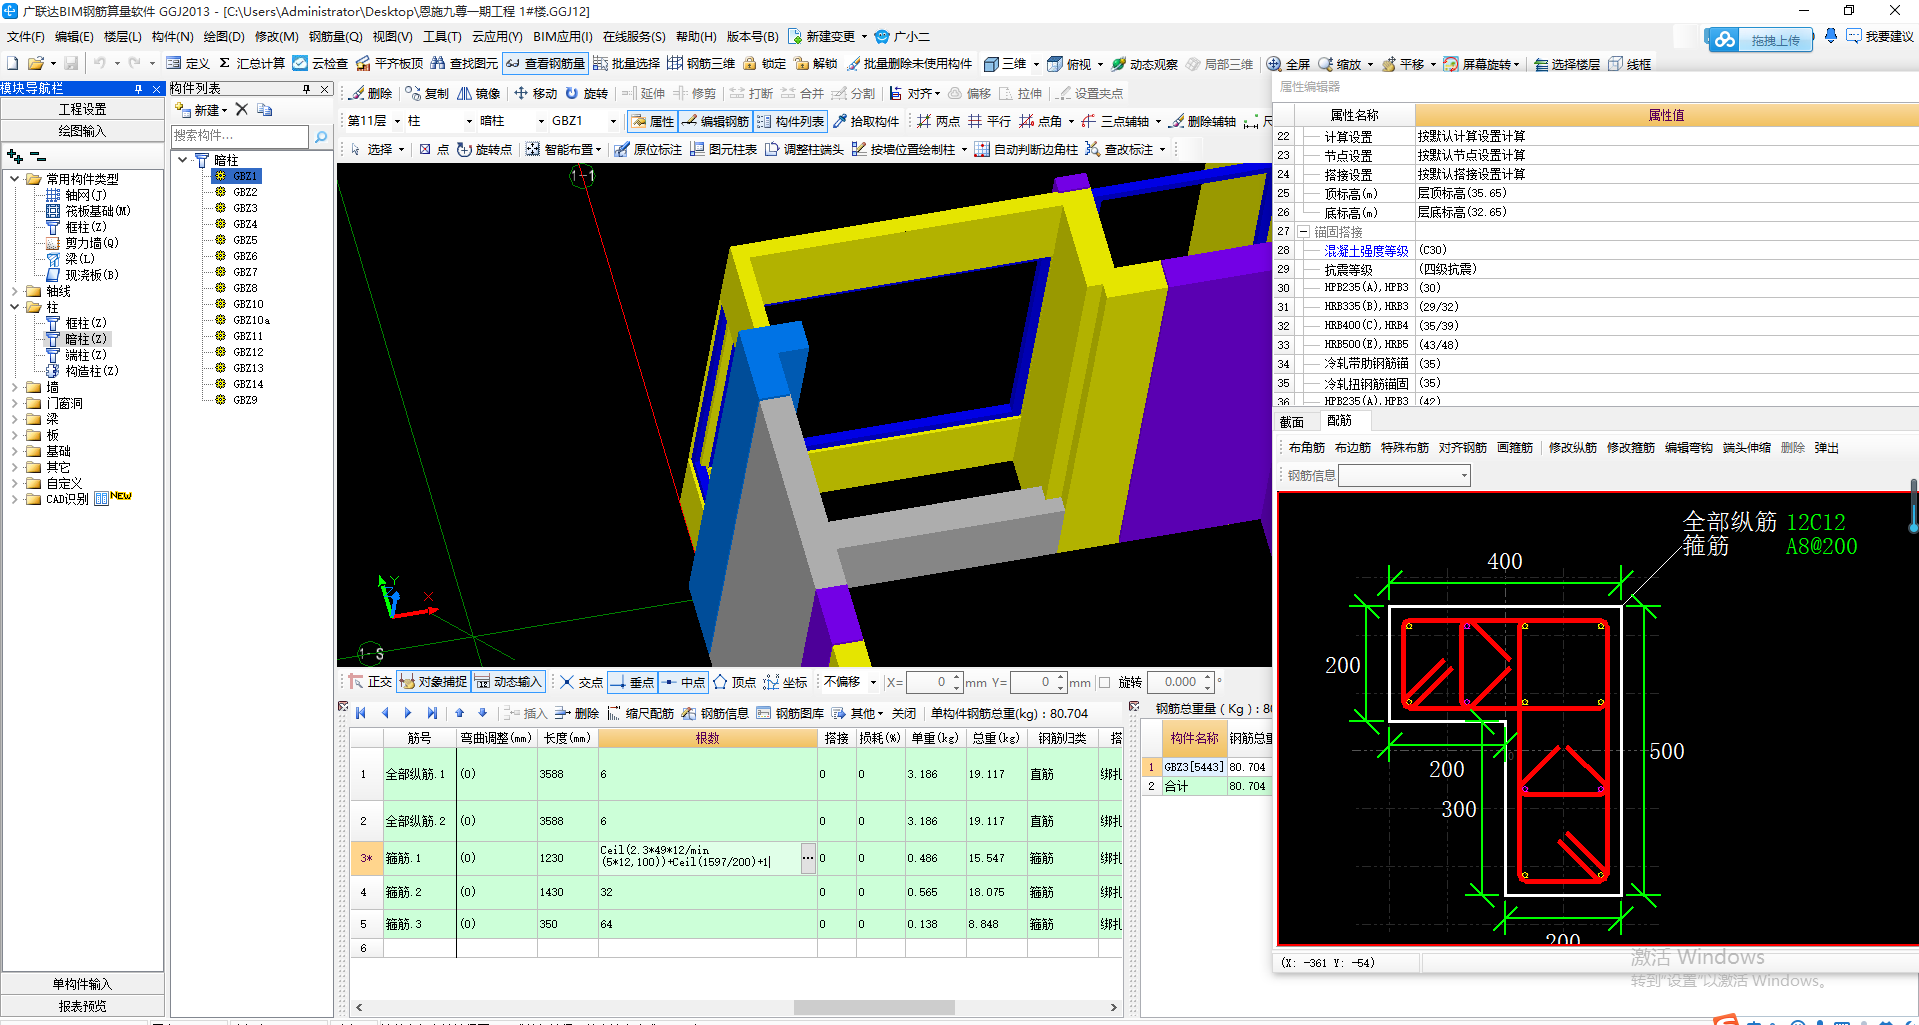Click the 查找图元 binoculars icon
1919x1025 pixels.
coord(438,63)
